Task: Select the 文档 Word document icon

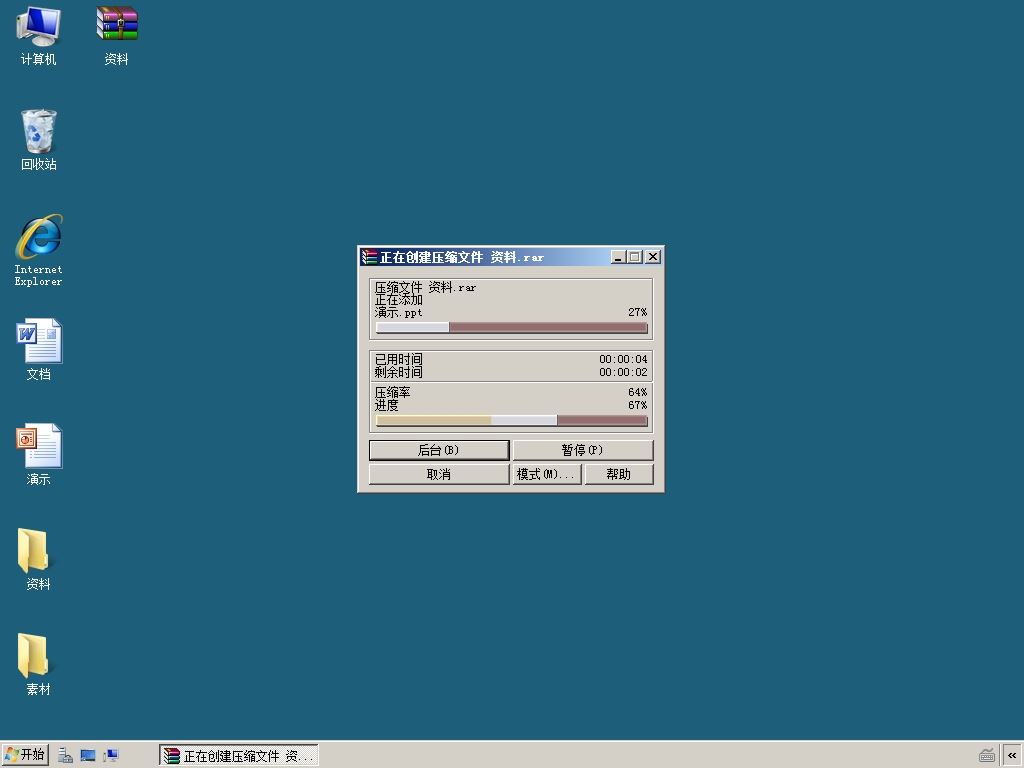Action: pyautogui.click(x=39, y=350)
